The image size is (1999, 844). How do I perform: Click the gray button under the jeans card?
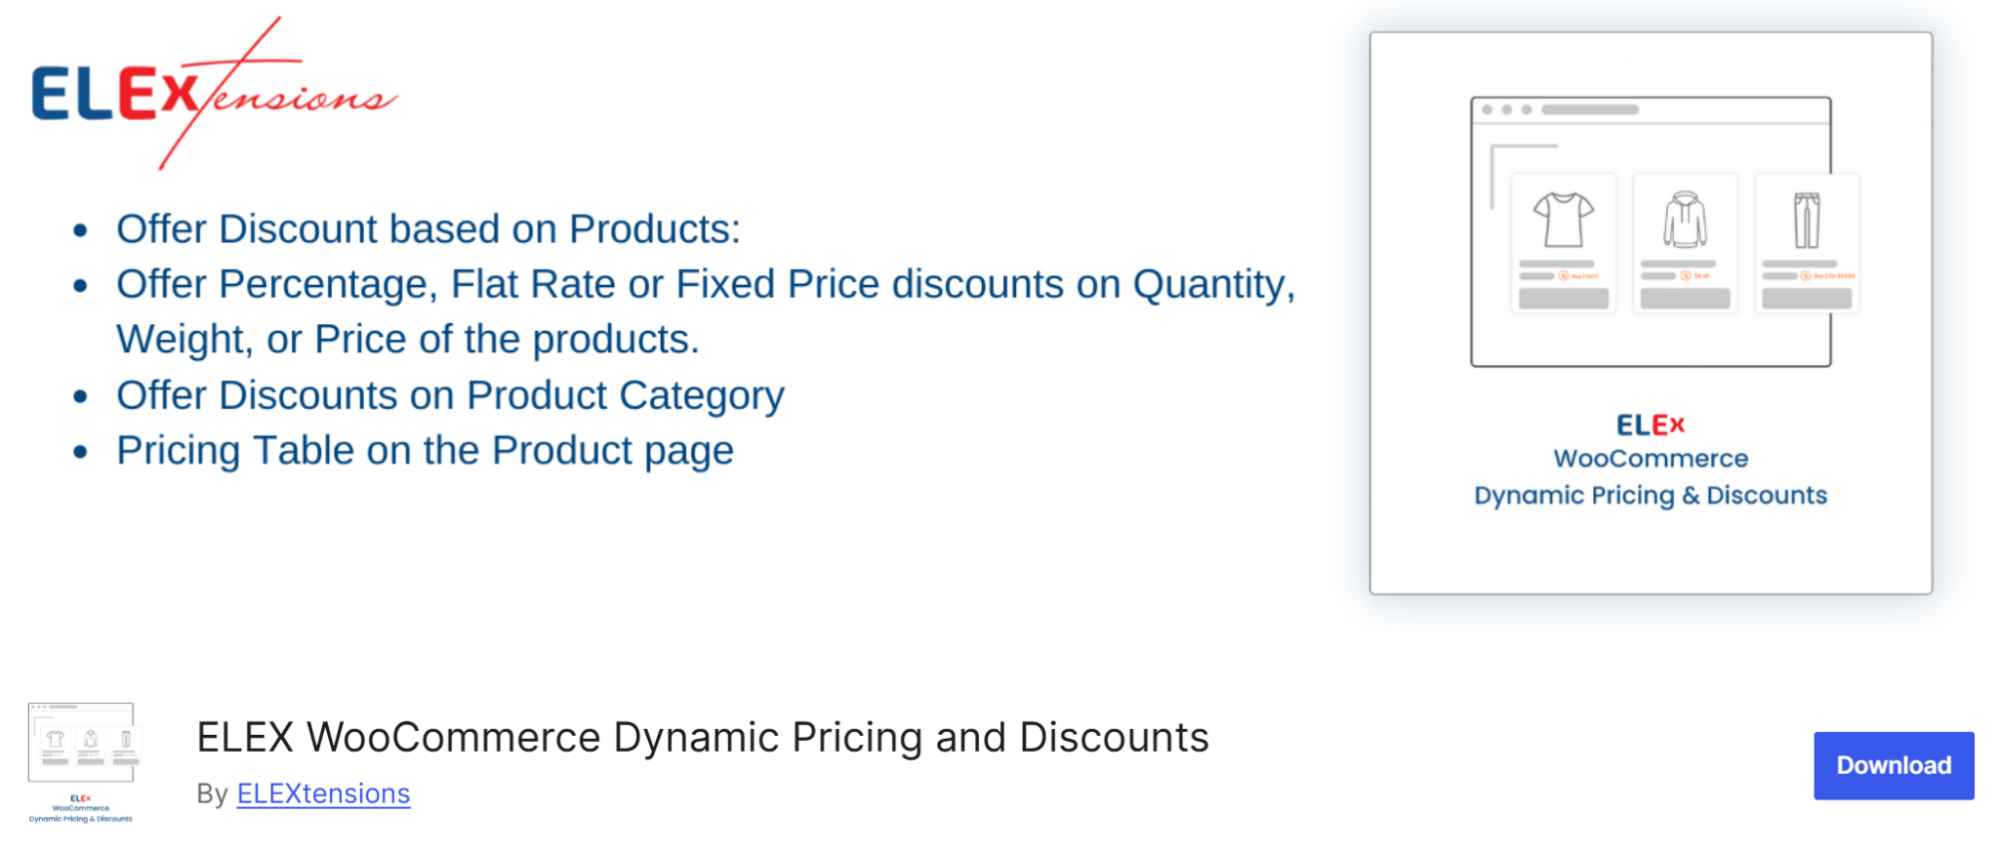[1807, 297]
